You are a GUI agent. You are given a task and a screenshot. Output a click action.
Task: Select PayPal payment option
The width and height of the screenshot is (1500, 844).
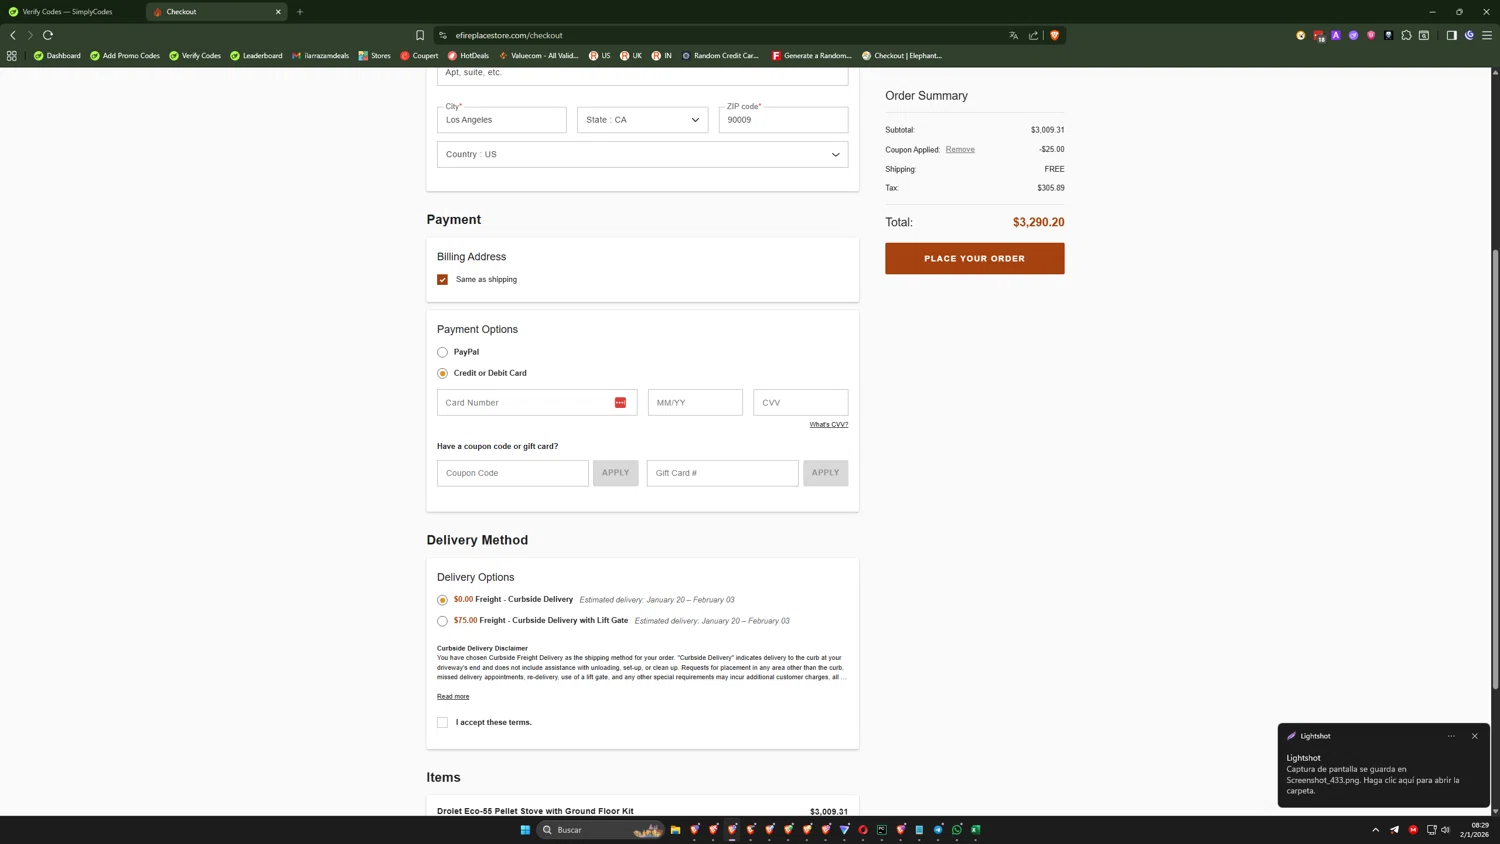442,352
